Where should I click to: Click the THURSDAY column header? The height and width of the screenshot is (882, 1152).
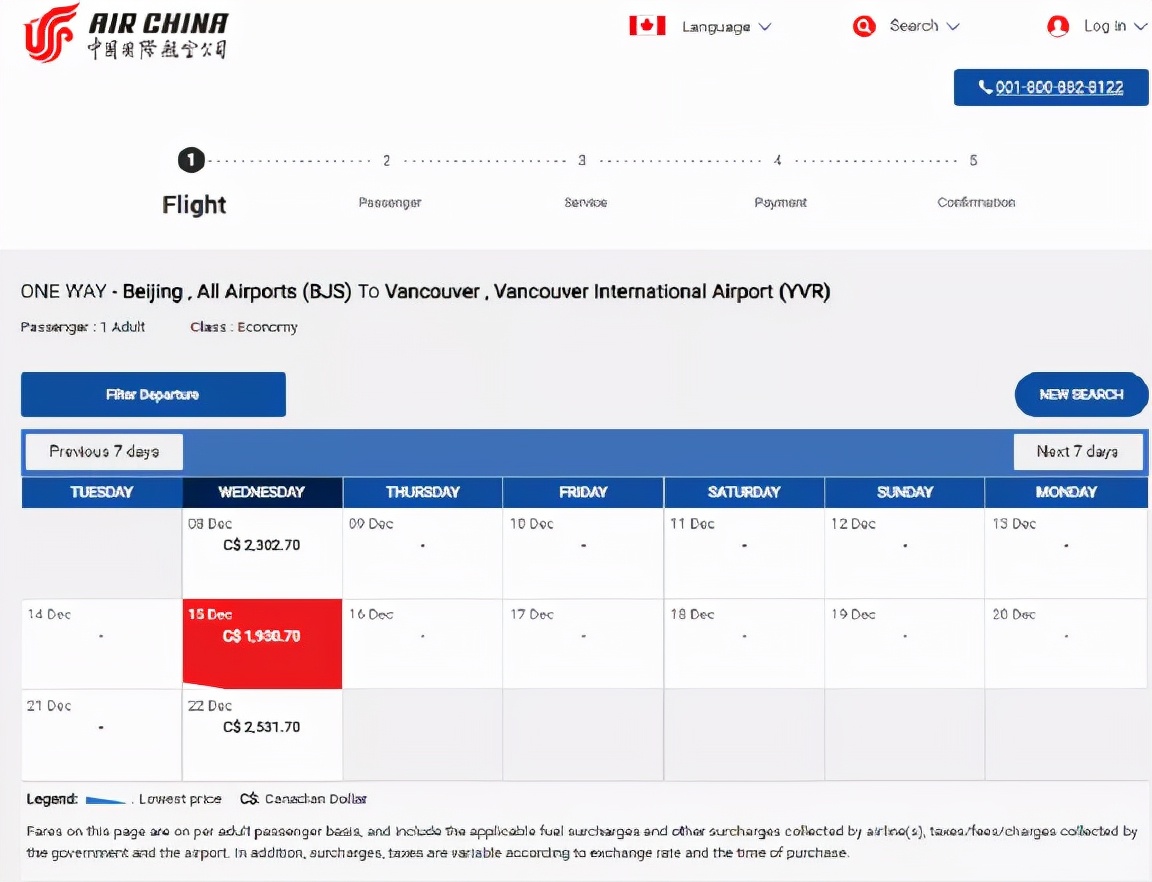(x=423, y=492)
